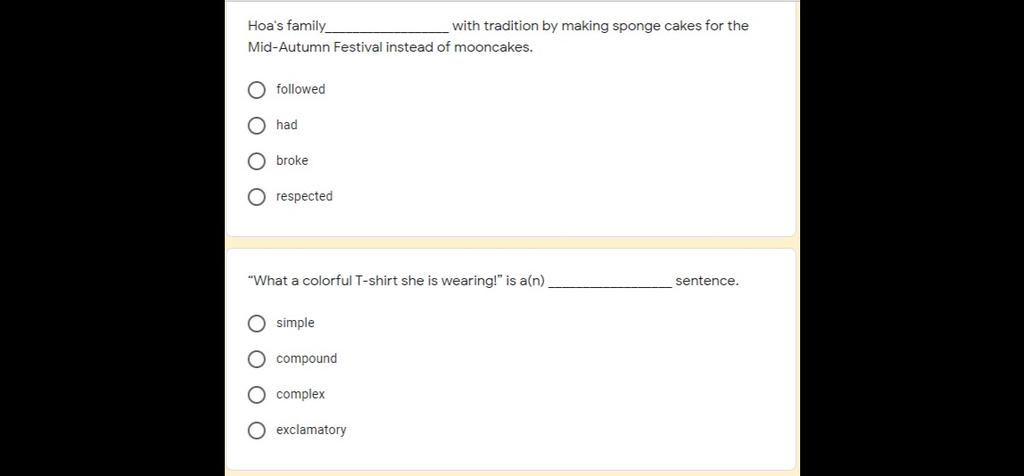Click the colorful T-shirt question text
Viewport: 1024px width, 476px height.
coord(493,281)
